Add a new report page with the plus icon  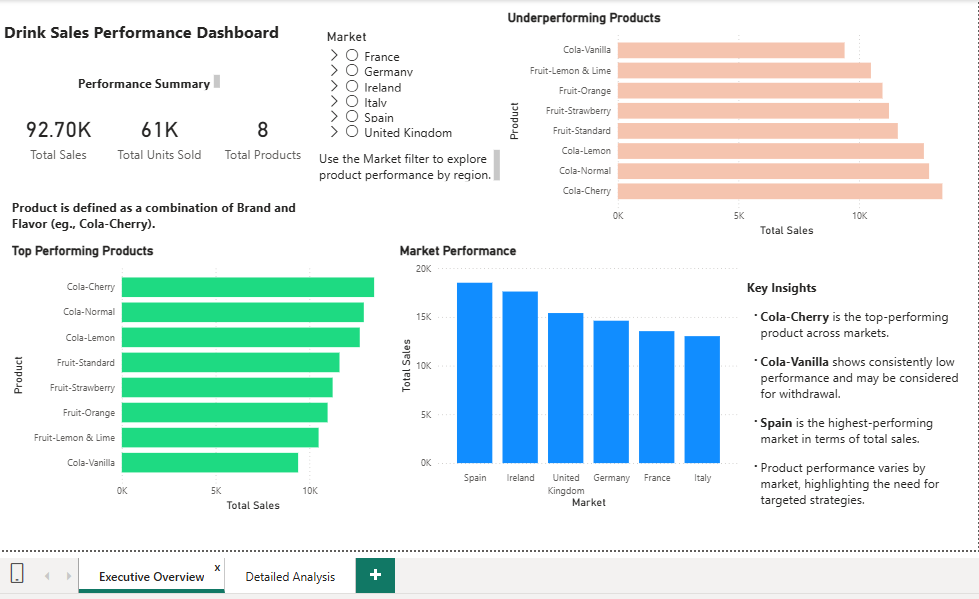[x=374, y=575]
